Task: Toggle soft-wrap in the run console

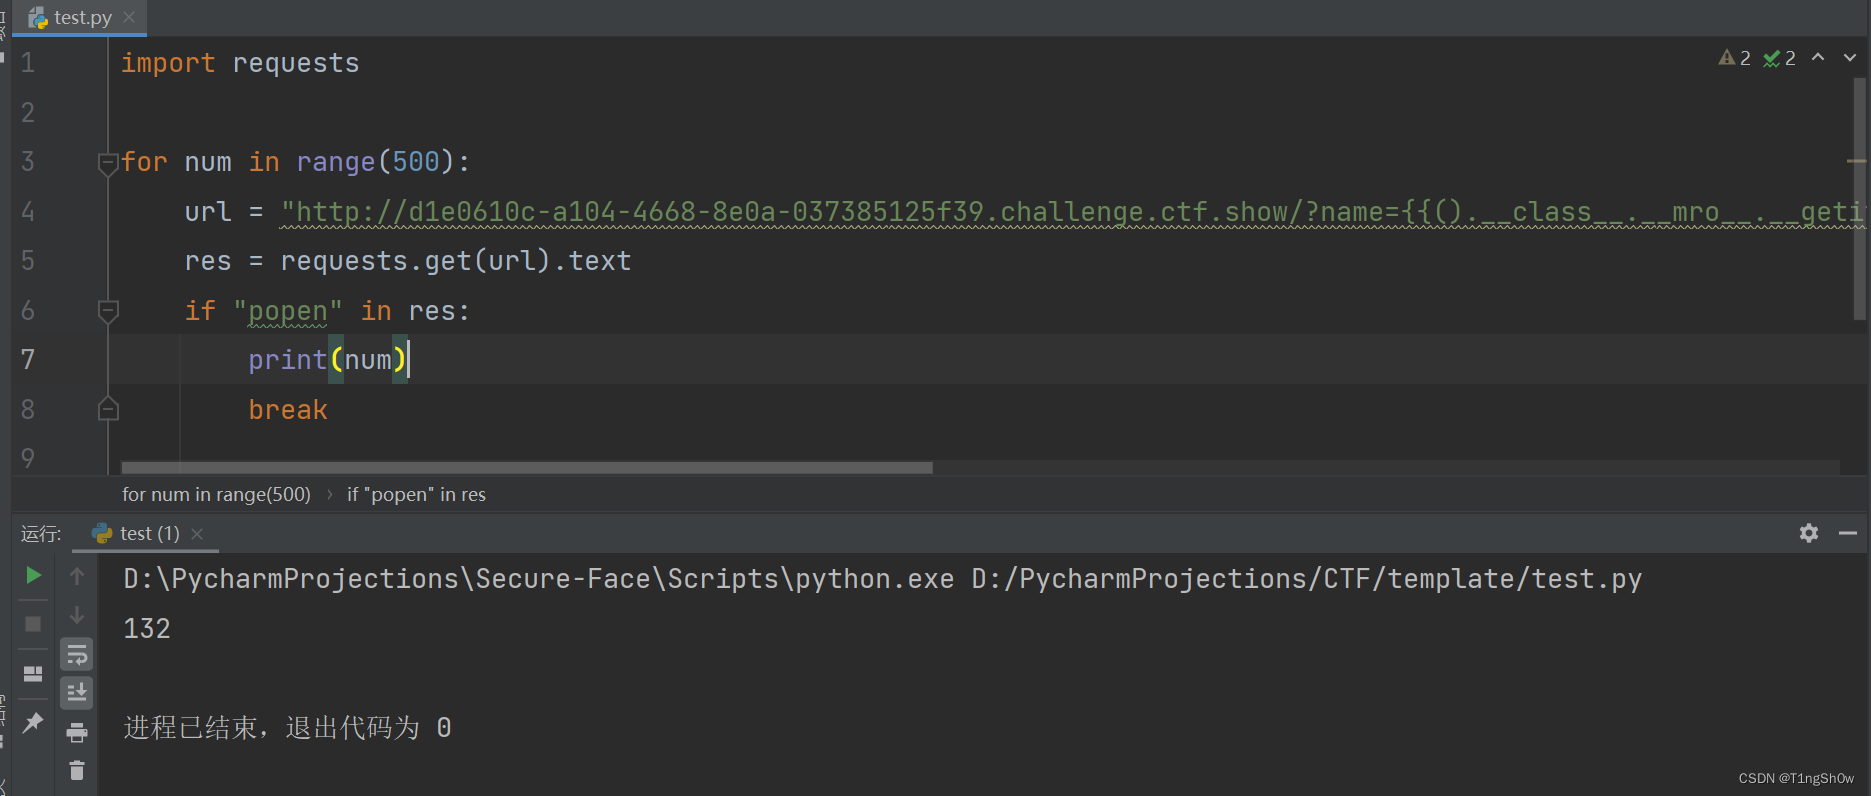Action: tap(77, 655)
